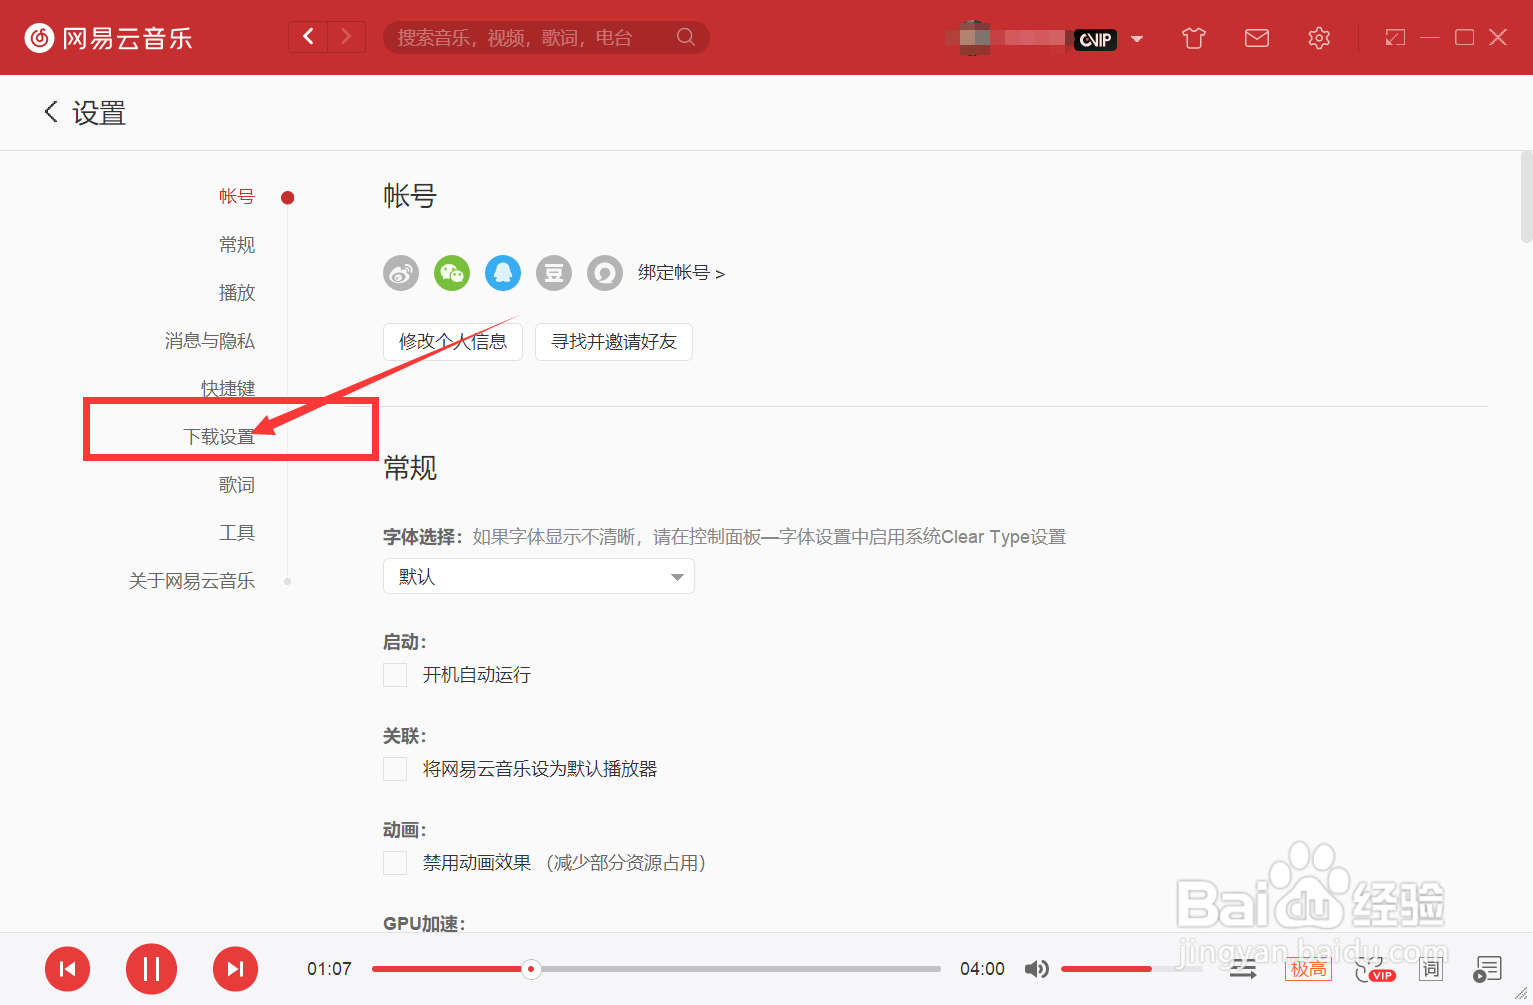Open the lyrics panel via the 词 icon
The width and height of the screenshot is (1533, 1005).
1430,969
